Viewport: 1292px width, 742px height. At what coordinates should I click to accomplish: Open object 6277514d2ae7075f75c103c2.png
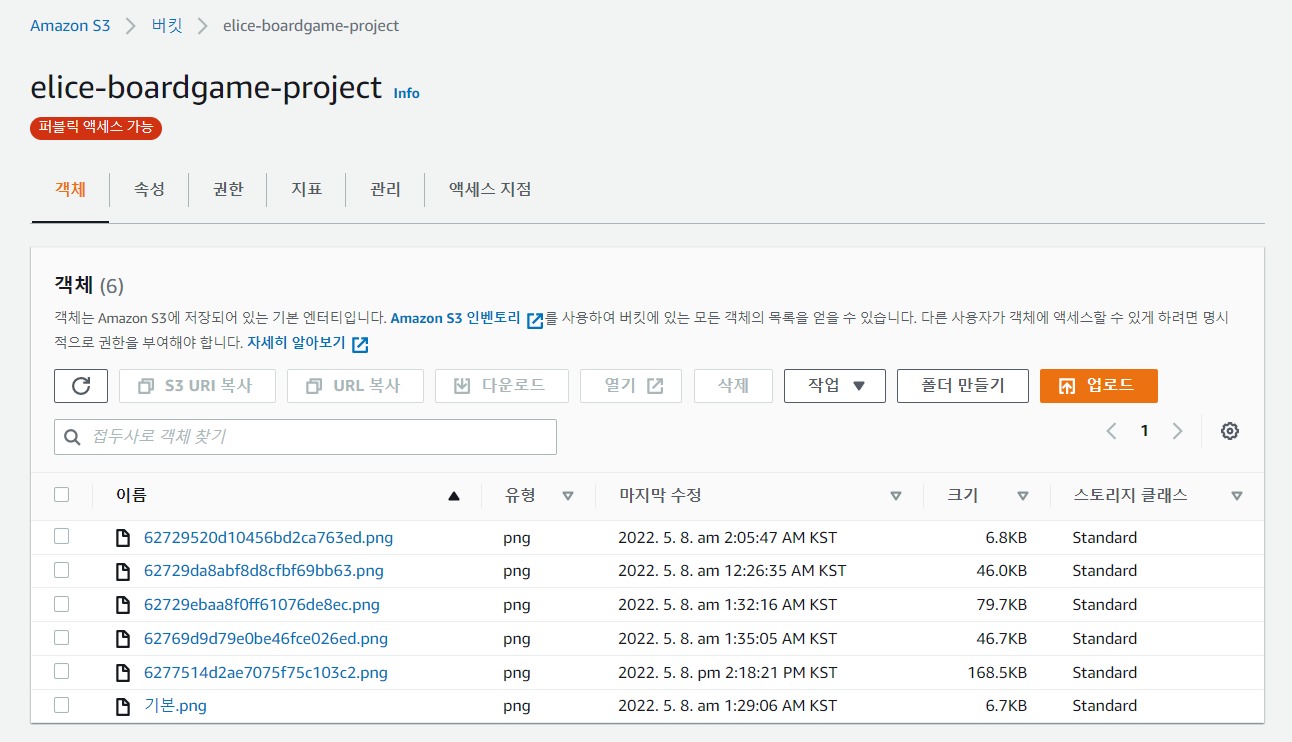click(266, 673)
